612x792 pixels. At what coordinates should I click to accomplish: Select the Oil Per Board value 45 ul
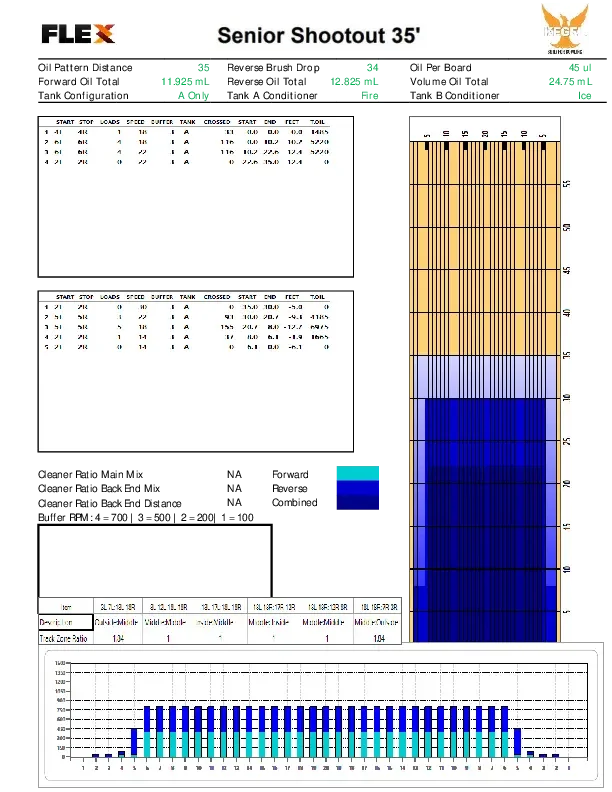[x=580, y=68]
